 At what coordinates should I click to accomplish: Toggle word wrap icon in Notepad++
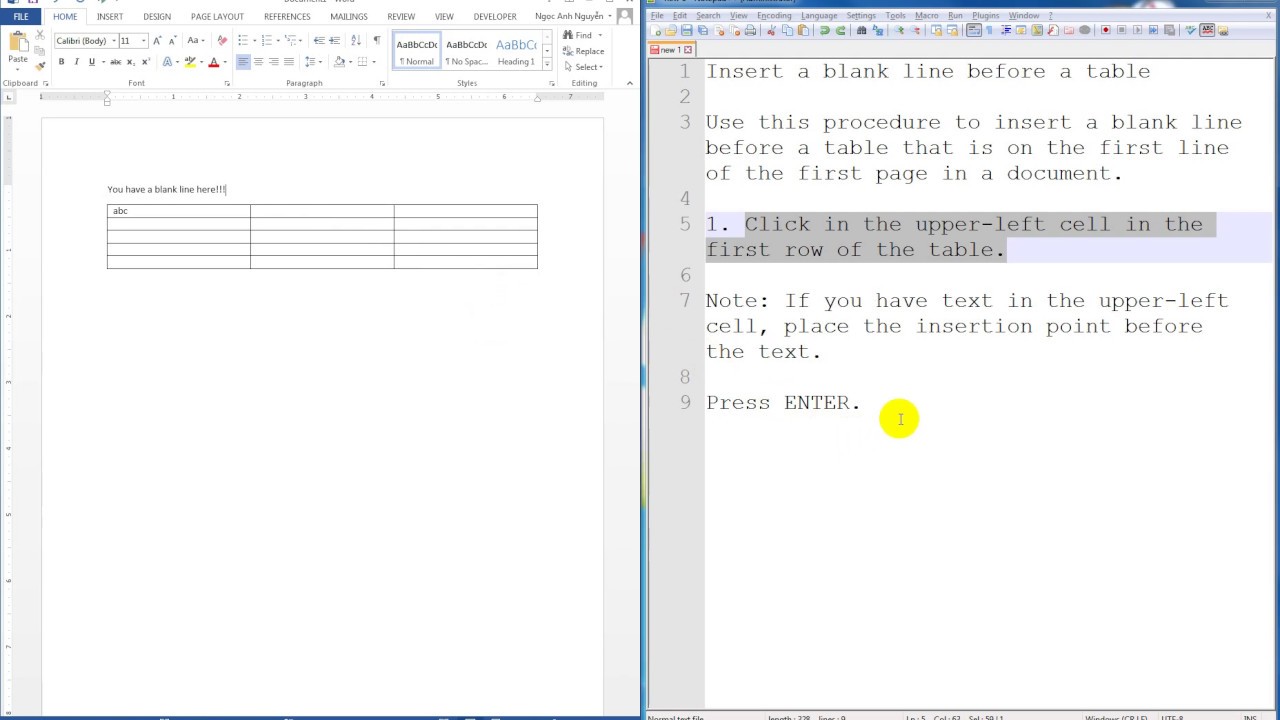(973, 31)
